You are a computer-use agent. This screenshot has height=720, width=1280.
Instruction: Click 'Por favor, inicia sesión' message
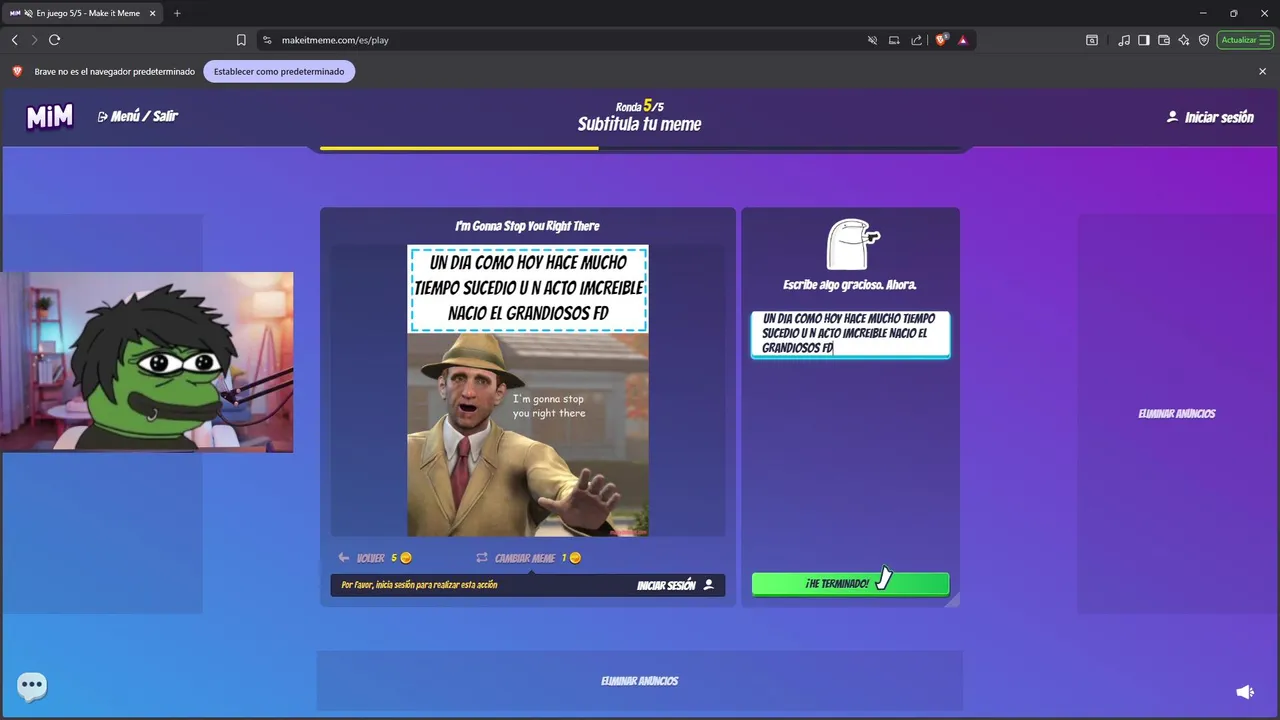(419, 585)
